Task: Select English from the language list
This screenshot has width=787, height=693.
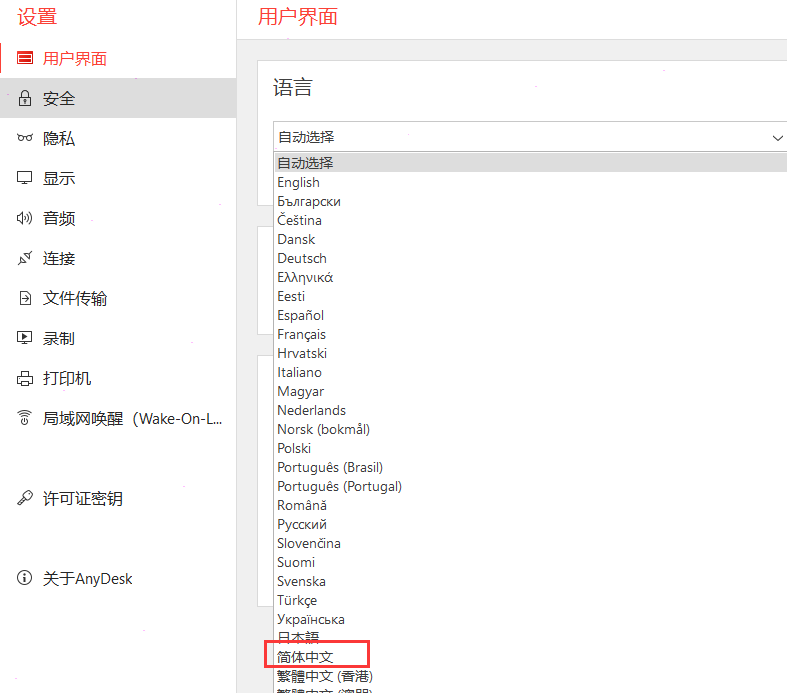Action: 531,182
